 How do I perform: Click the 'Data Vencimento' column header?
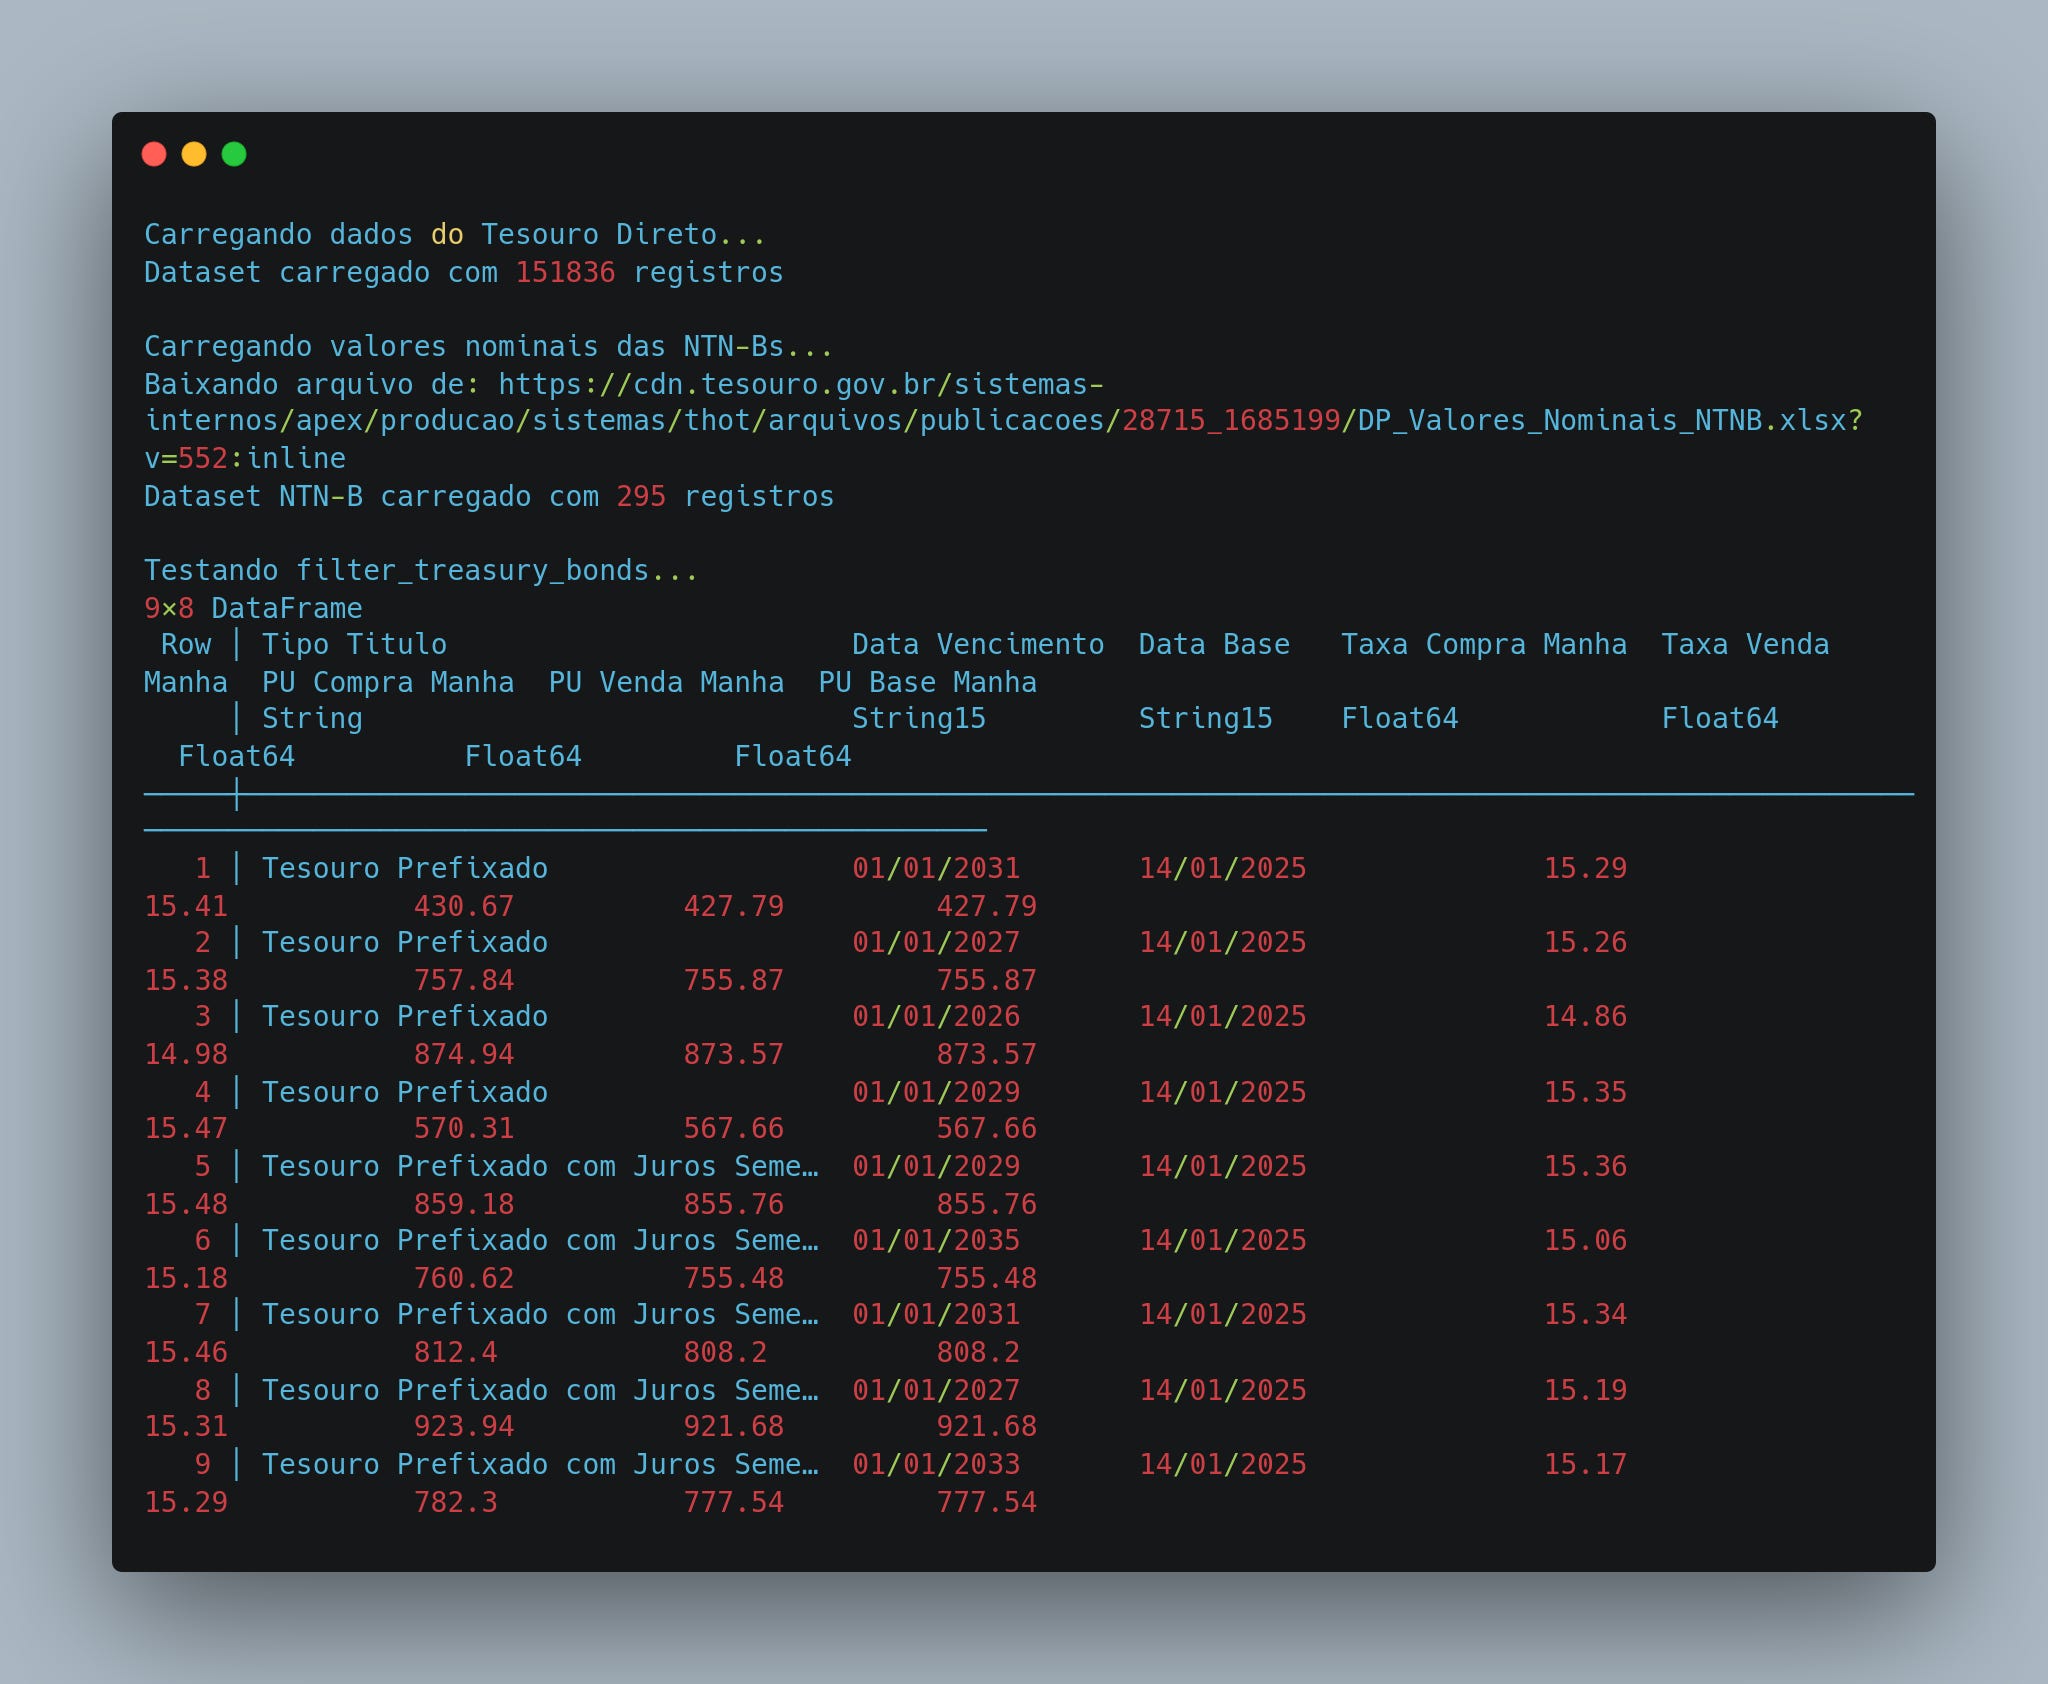977,644
